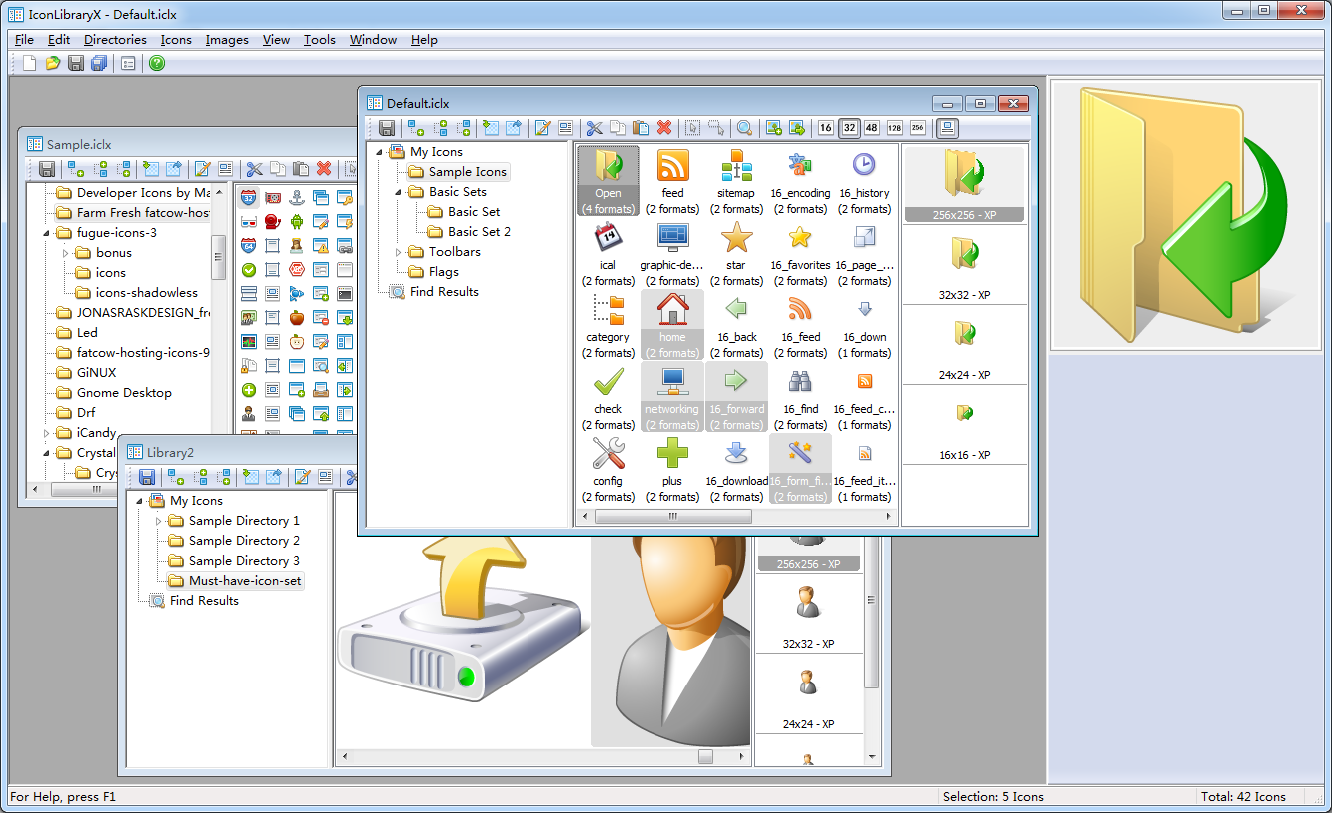The width and height of the screenshot is (1332, 813).
Task: Select the Cut icons tool
Action: pyautogui.click(x=594, y=128)
